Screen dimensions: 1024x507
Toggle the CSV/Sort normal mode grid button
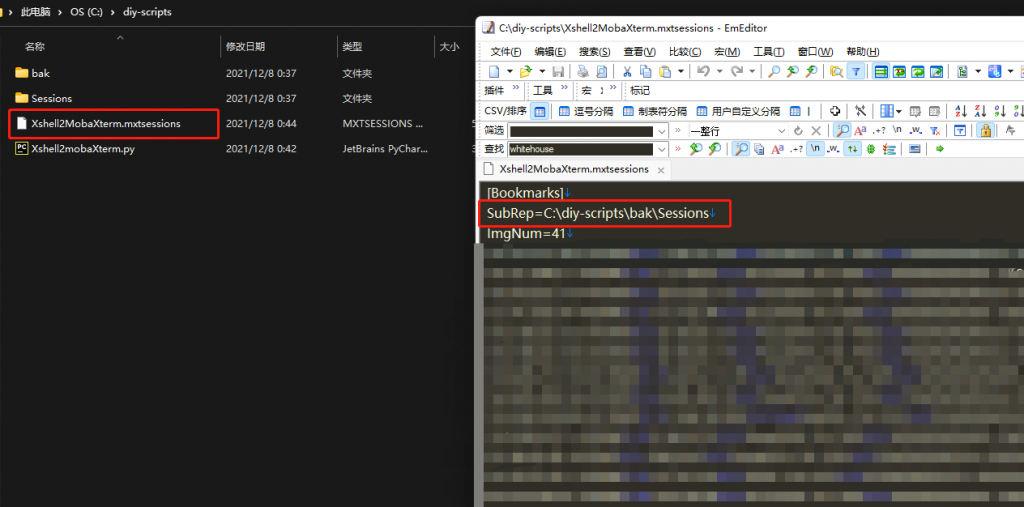click(539, 111)
